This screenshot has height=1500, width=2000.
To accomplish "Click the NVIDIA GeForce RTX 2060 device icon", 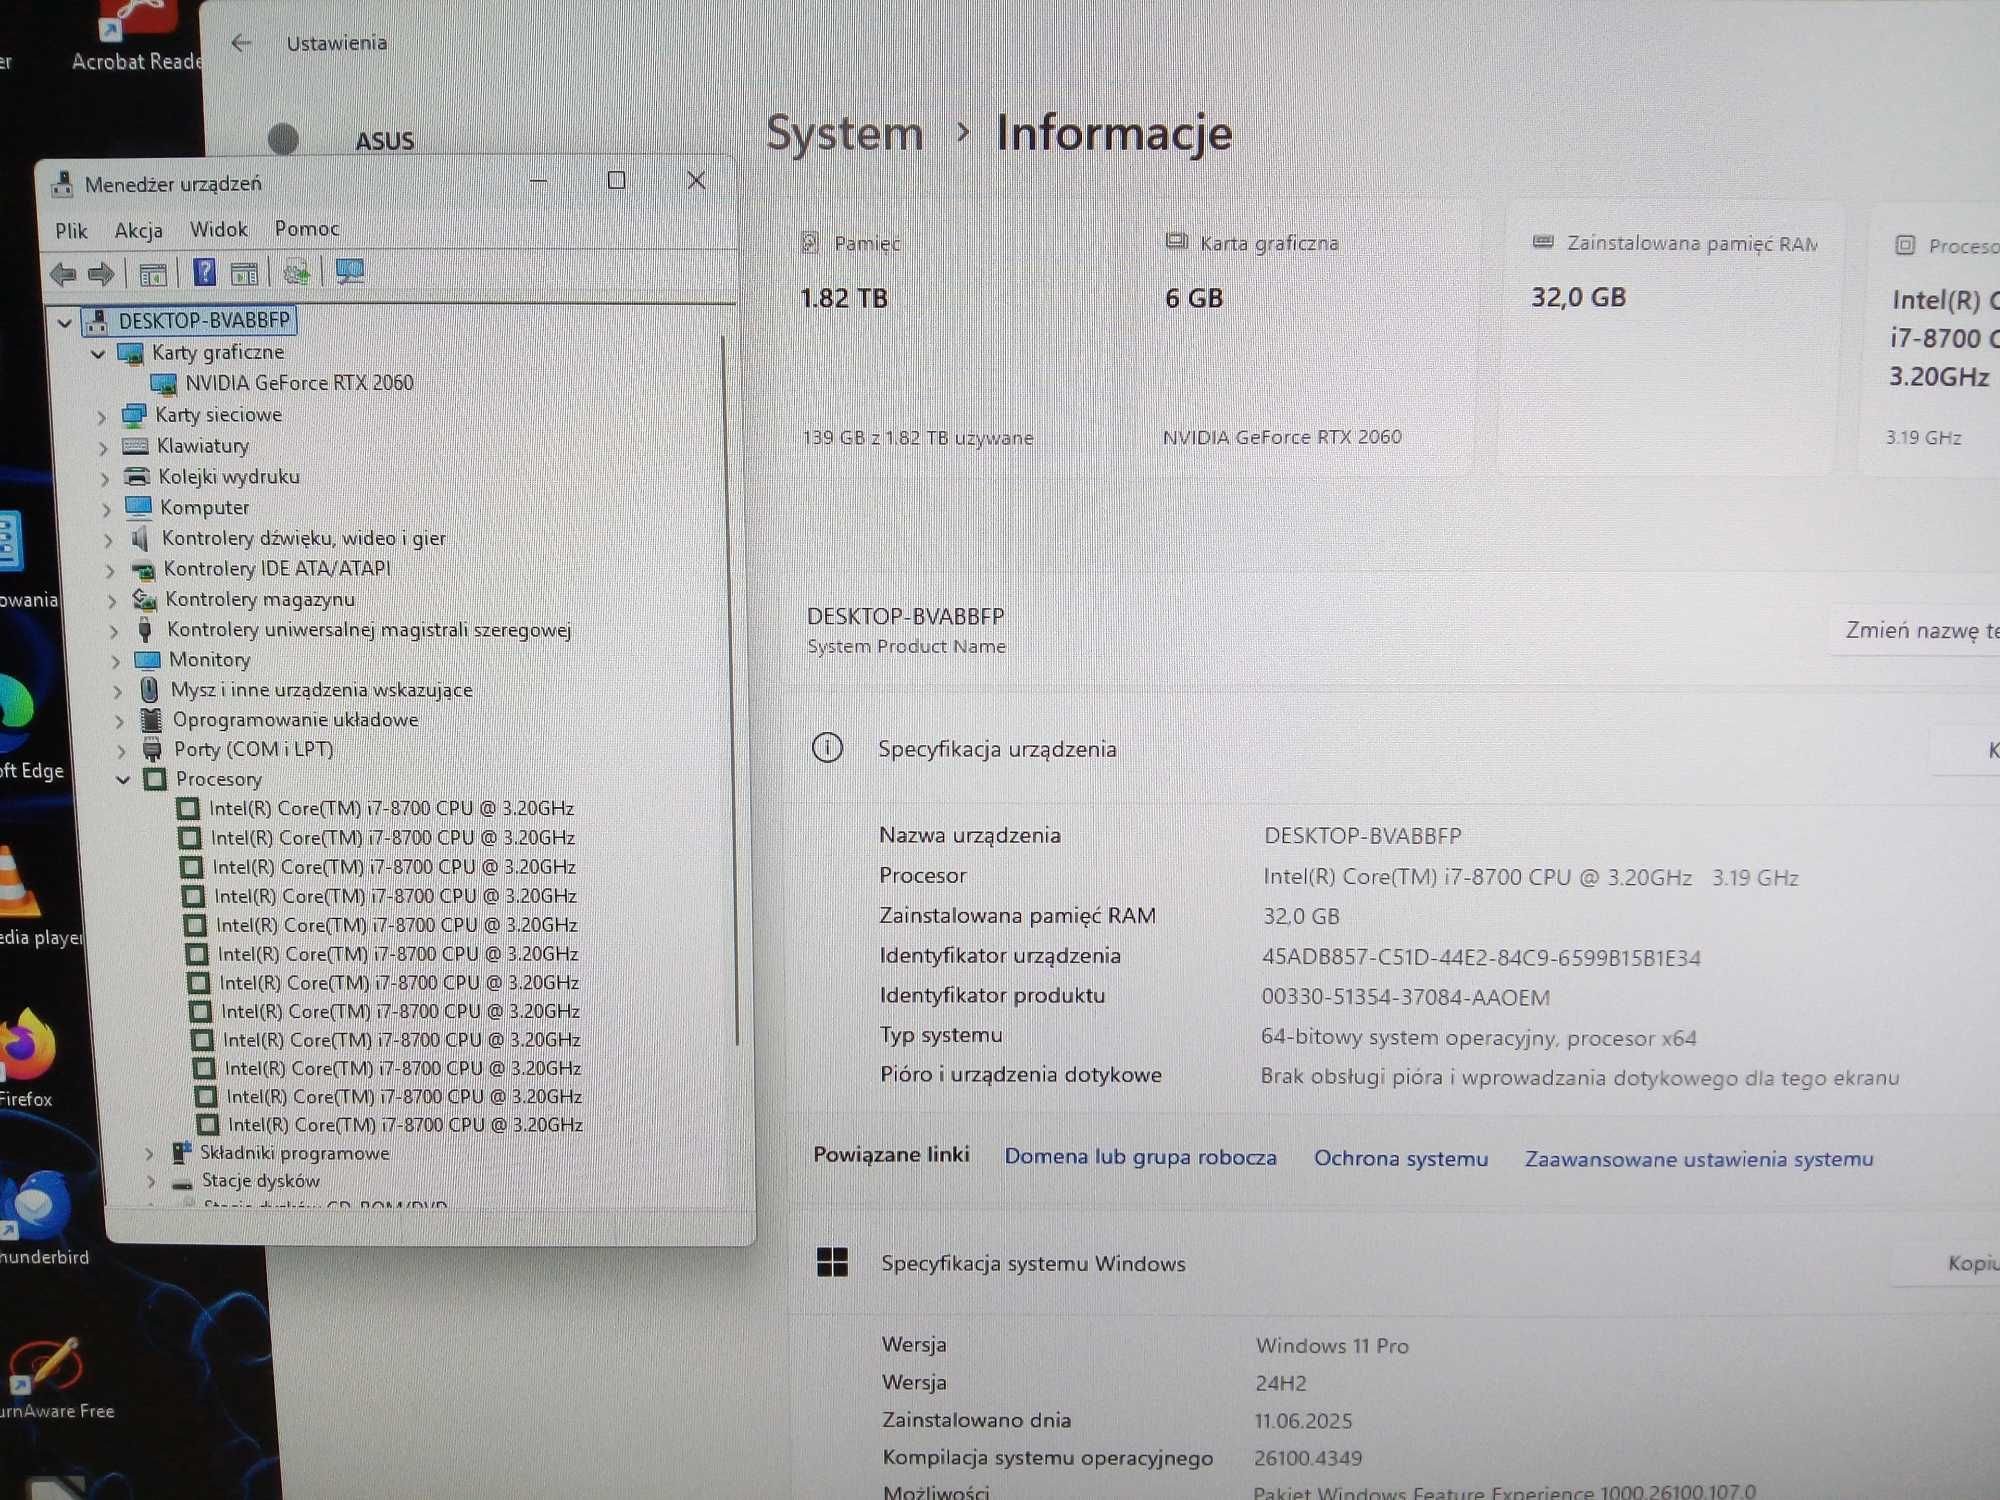I will tap(163, 384).
